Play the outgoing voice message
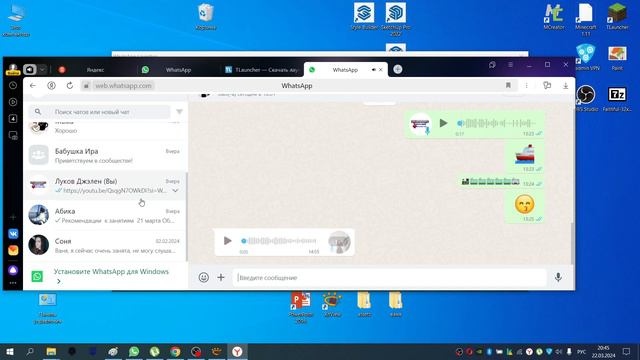The image size is (640, 360). click(x=443, y=123)
